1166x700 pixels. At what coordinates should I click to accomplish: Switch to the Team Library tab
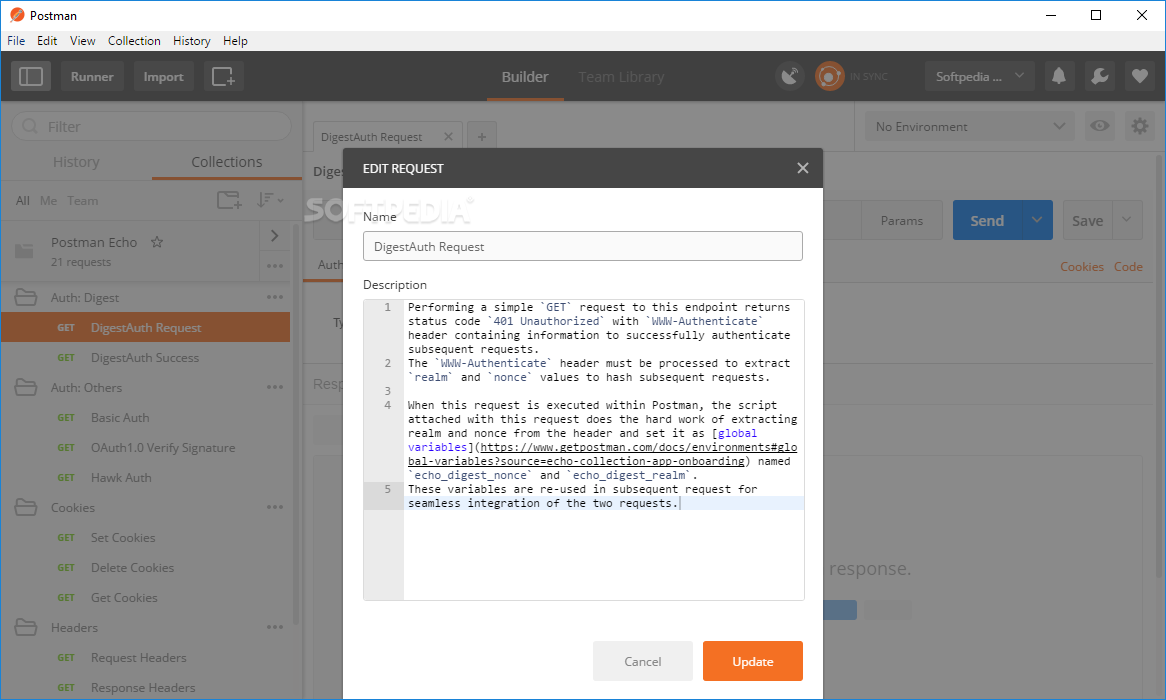pos(621,77)
